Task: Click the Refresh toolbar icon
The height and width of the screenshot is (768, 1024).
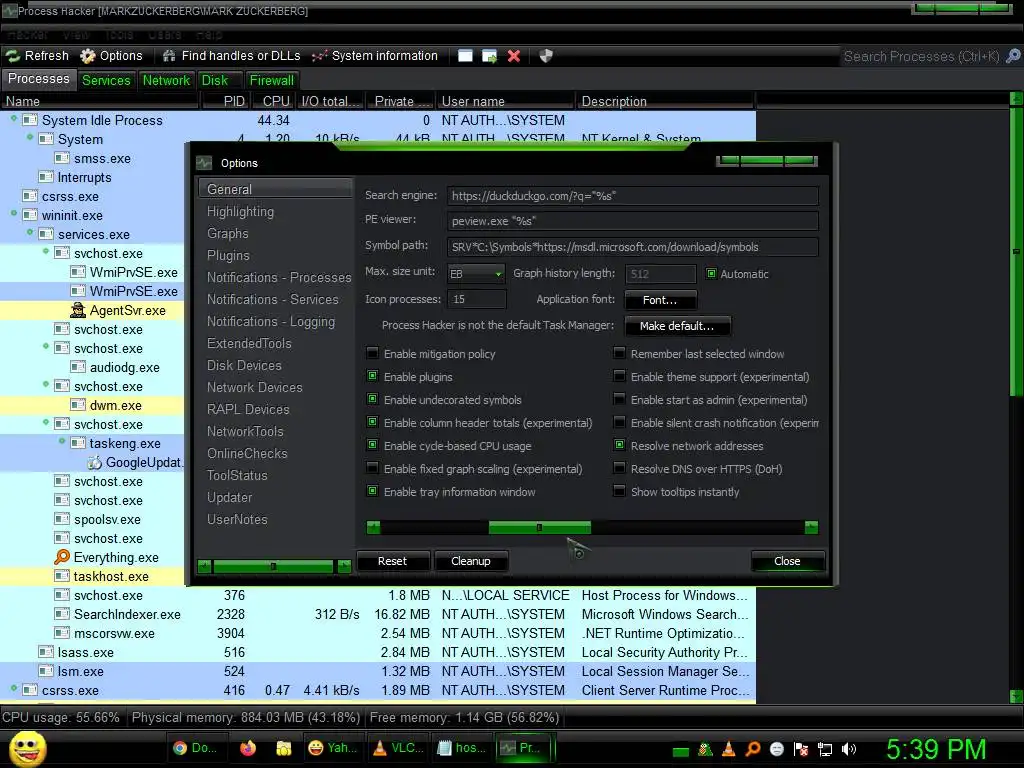Action: (13, 56)
